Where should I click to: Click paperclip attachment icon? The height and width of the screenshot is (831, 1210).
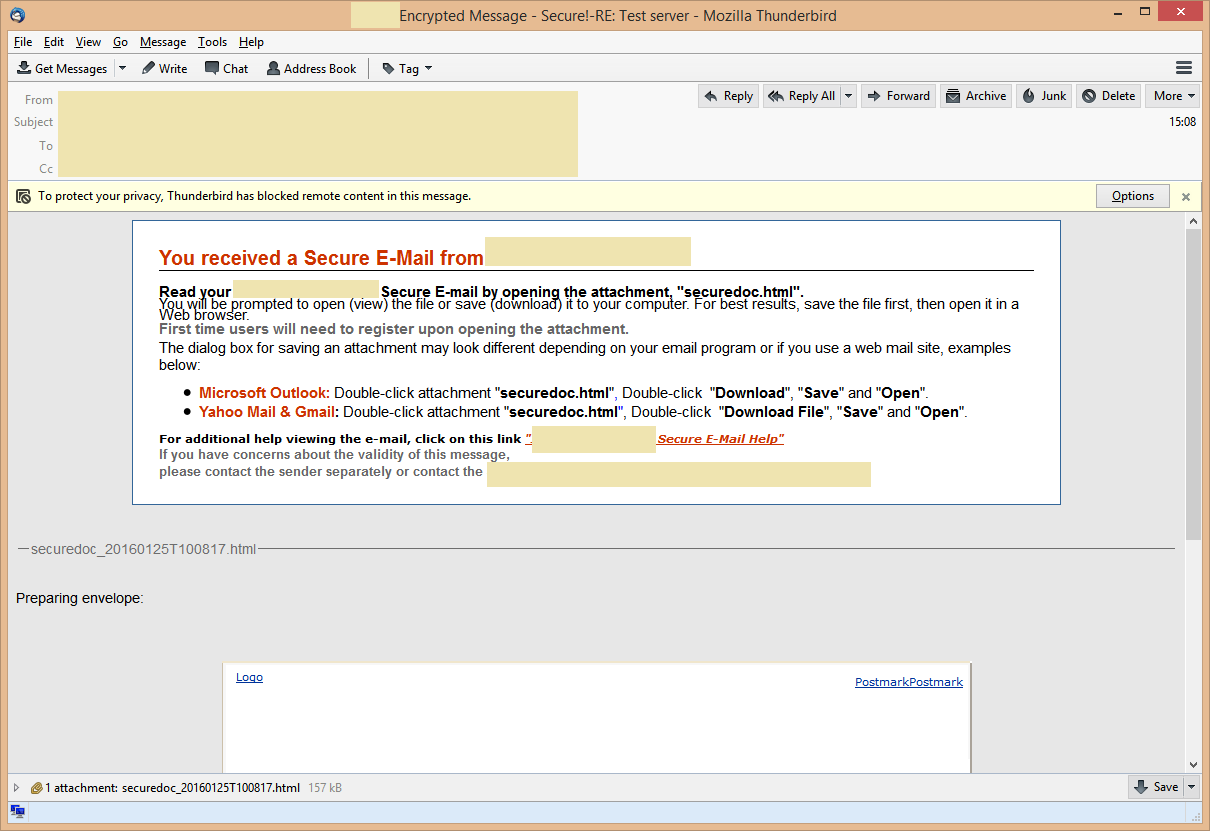[36, 788]
